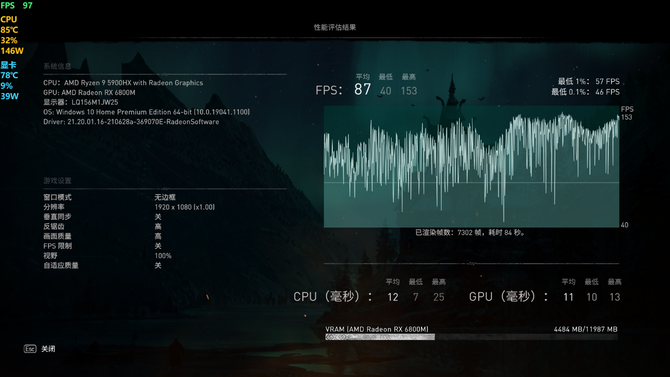Viewport: 670px width, 377px height.
Task: Click the FPS 97 overlay counter
Action: pyautogui.click(x=17, y=6)
